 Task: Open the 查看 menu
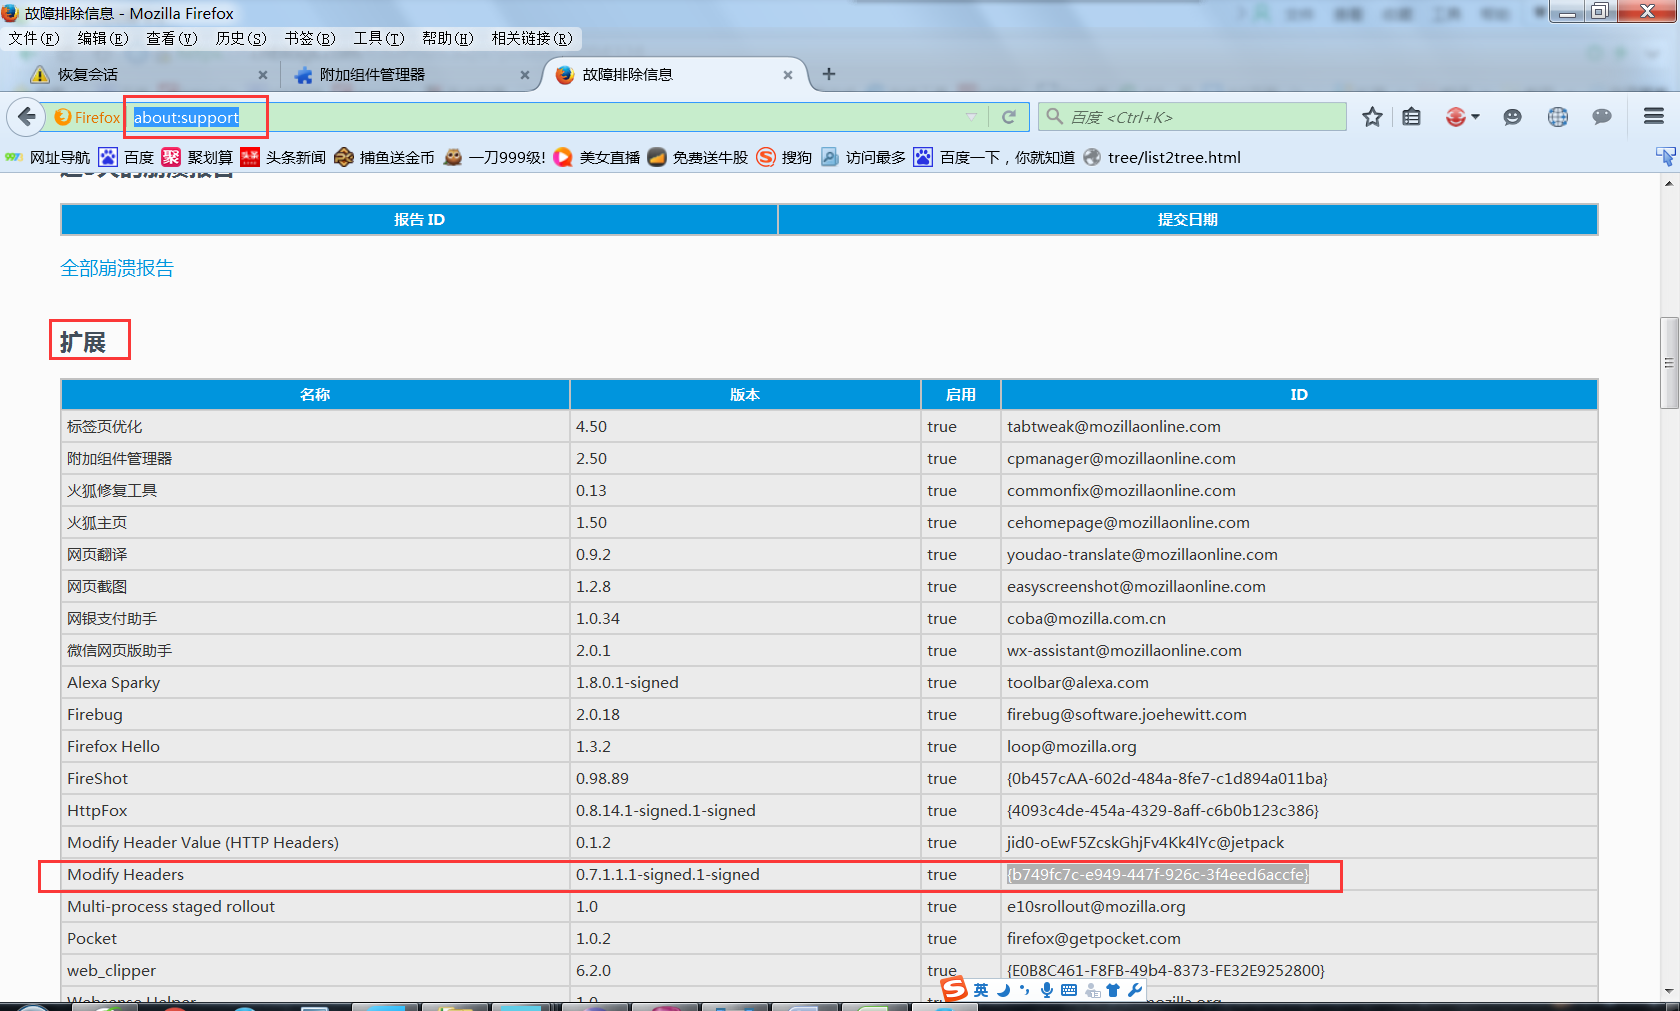point(172,38)
